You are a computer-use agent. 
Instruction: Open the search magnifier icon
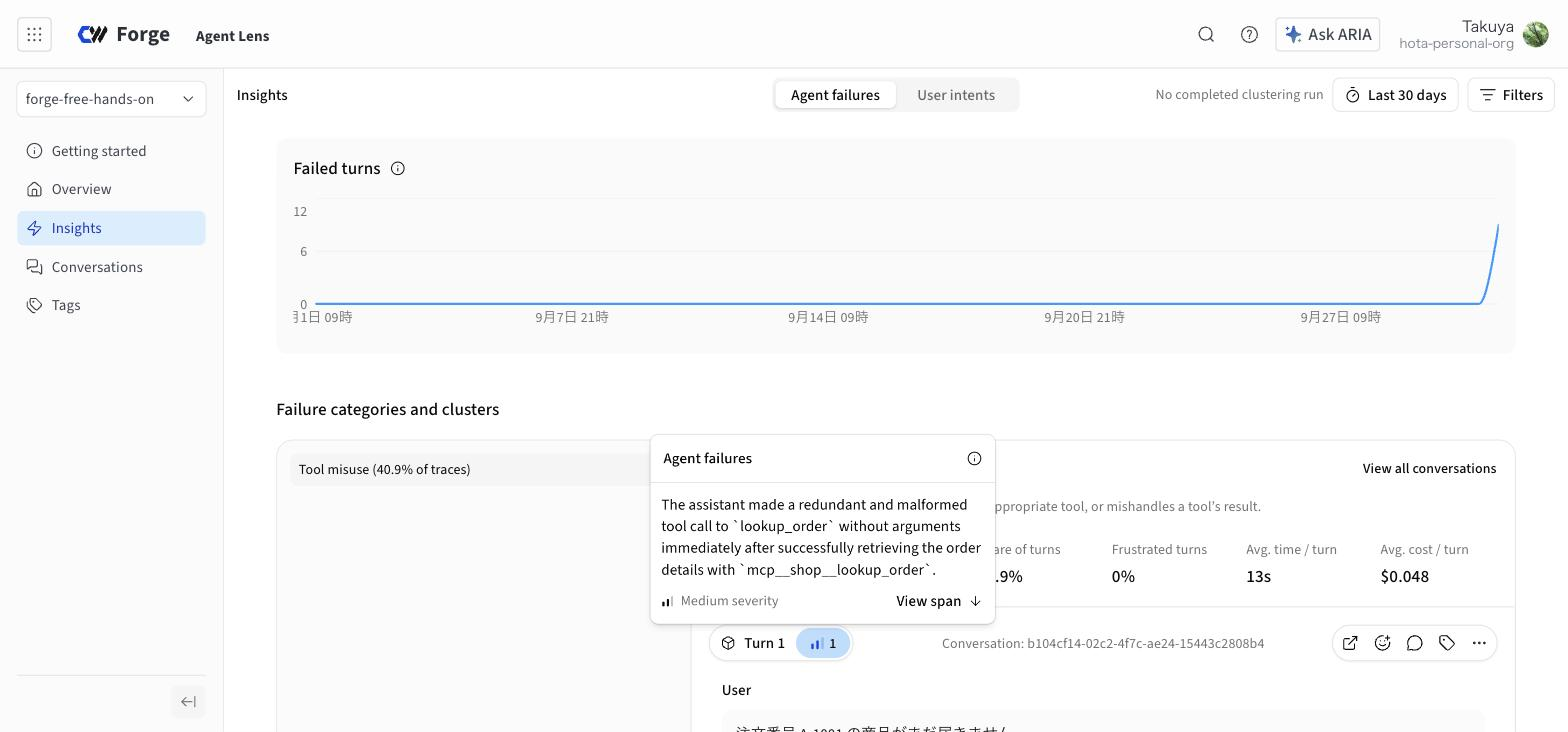click(x=1206, y=34)
